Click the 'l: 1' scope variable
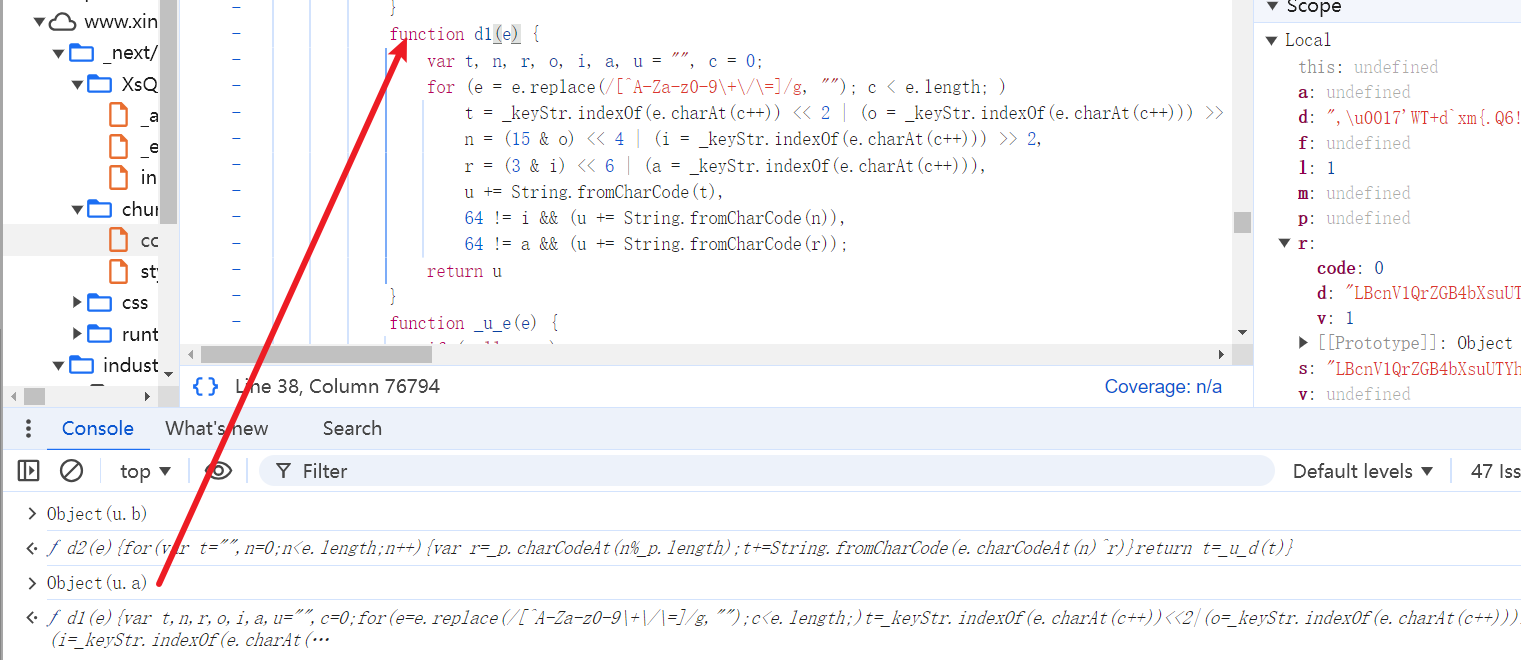This screenshot has height=660, width=1521. coord(1317,168)
